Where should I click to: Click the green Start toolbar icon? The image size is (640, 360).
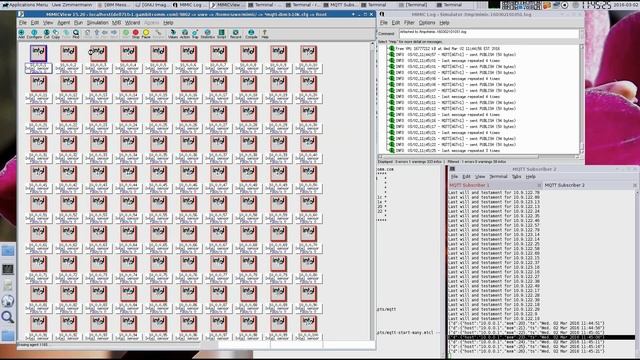tap(126, 34)
